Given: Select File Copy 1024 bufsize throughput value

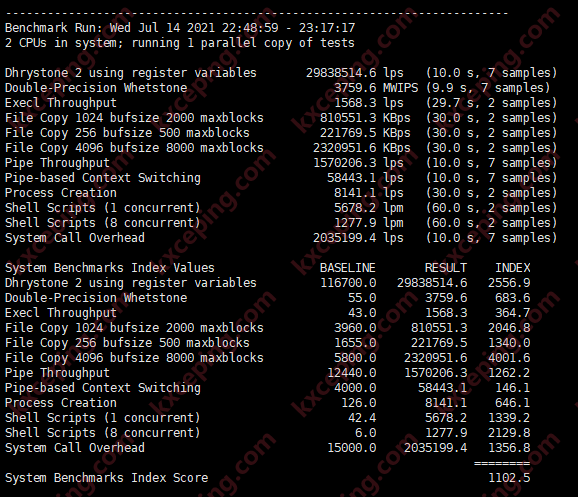Looking at the screenshot, I should [x=365, y=118].
